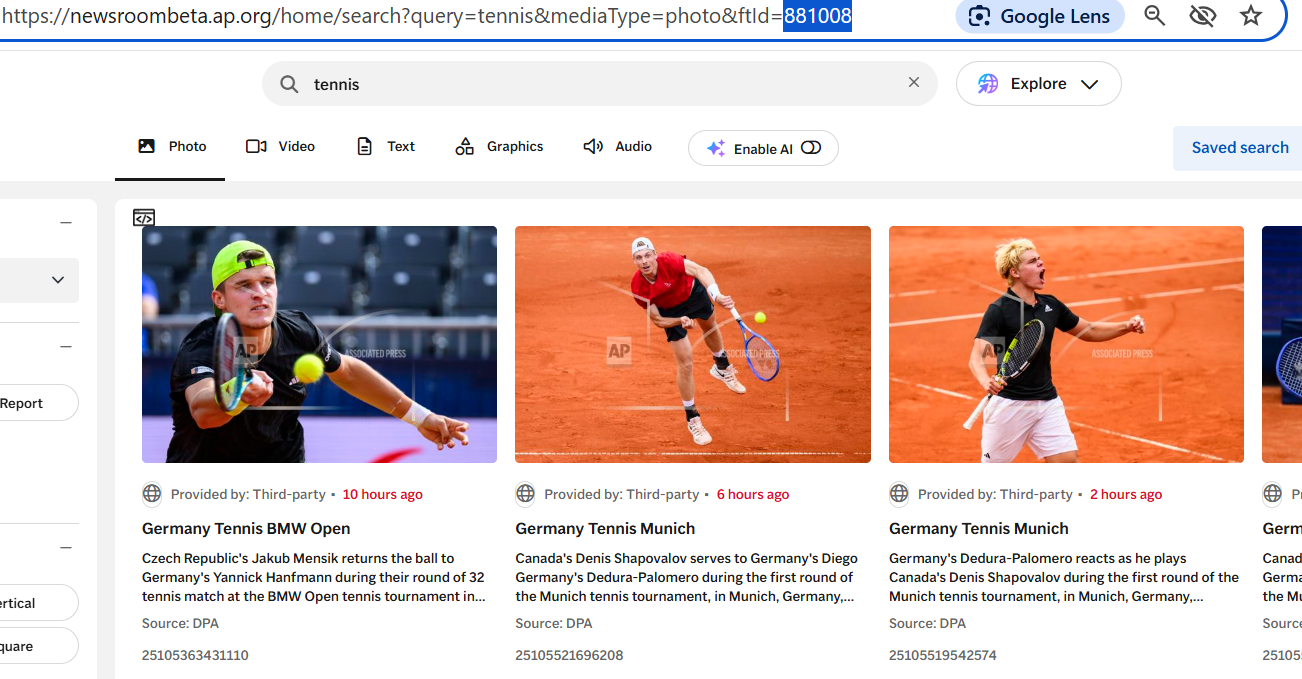Screen dimensions: 1302x679
Task: Open the Germany Tennis BMW Open headline
Action: point(246,528)
